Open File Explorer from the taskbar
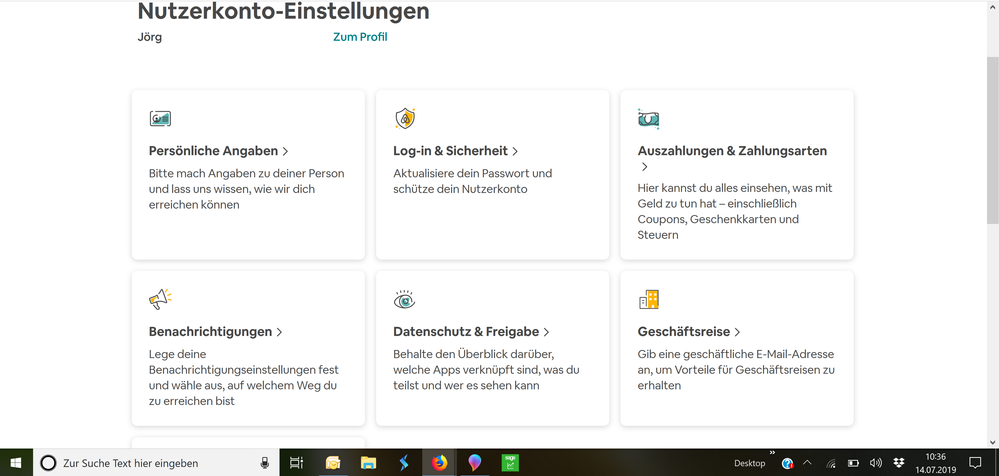 click(368, 463)
